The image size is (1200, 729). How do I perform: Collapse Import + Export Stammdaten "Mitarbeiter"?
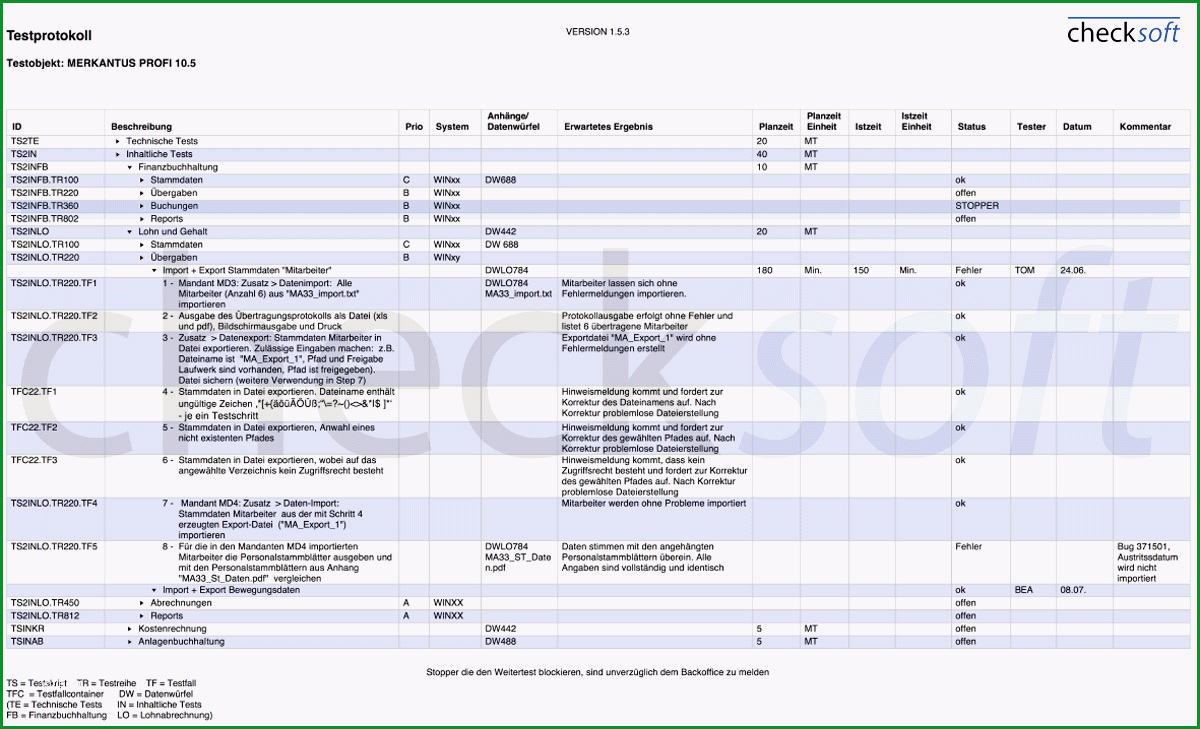tap(154, 270)
